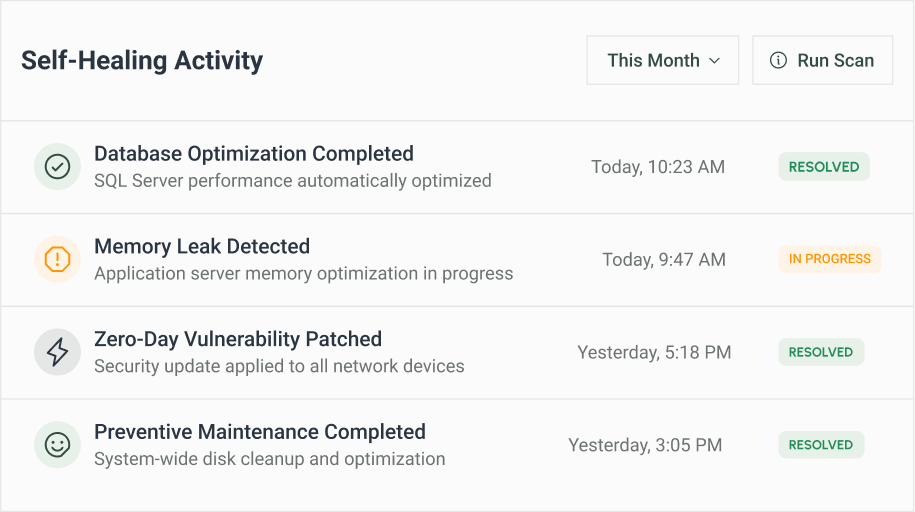Screen dimensions: 915x512
Task: Click RESOLVED badge for Preventive Maintenance
Action: click(x=821, y=445)
